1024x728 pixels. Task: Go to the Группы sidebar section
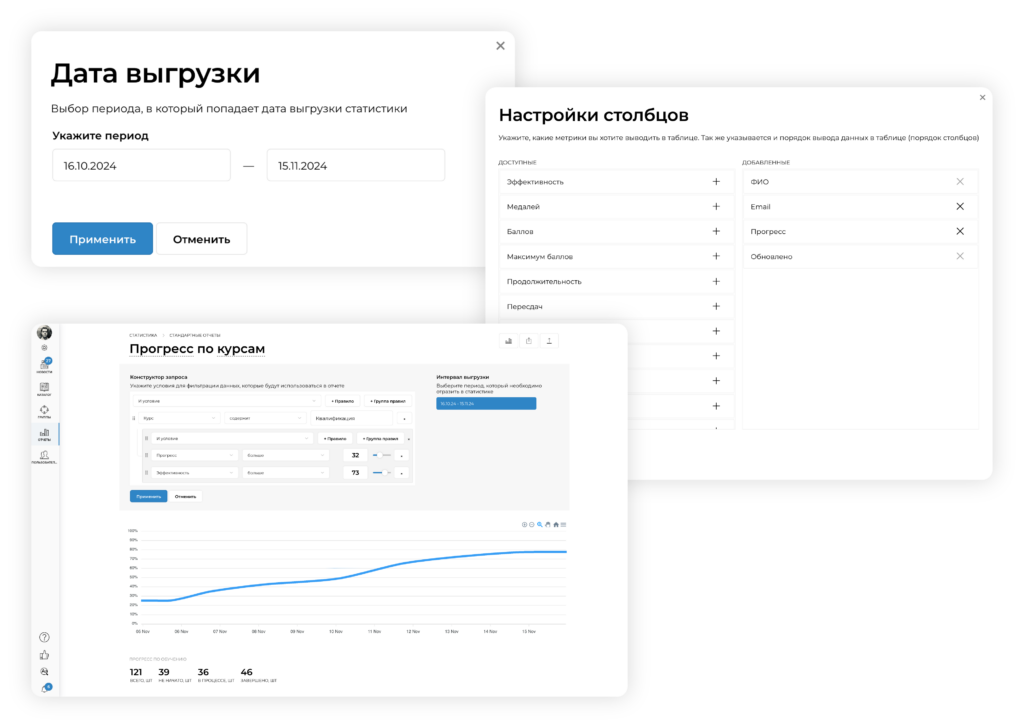pyautogui.click(x=44, y=411)
